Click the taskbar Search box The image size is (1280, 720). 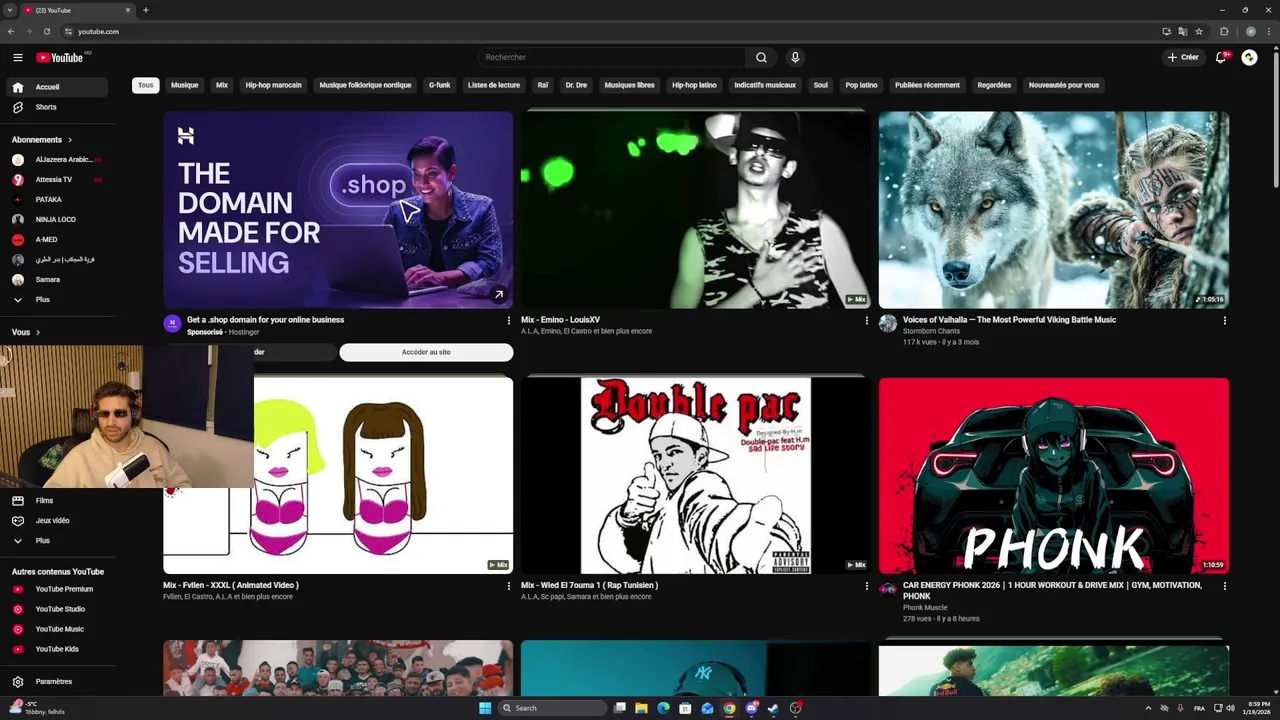point(552,708)
